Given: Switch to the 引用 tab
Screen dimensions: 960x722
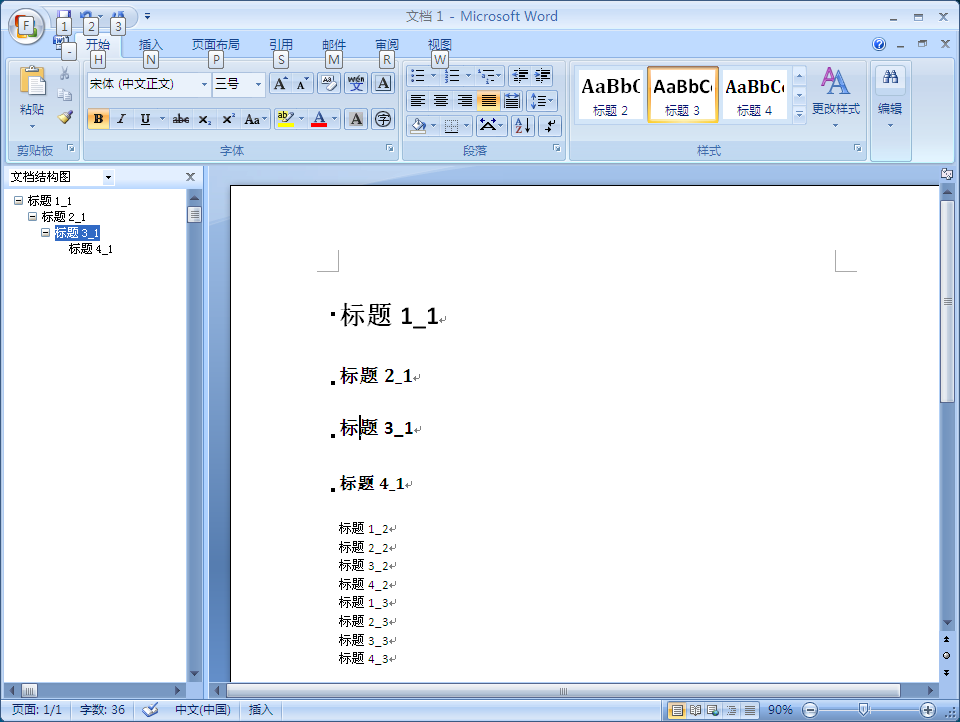Looking at the screenshot, I should tap(281, 45).
